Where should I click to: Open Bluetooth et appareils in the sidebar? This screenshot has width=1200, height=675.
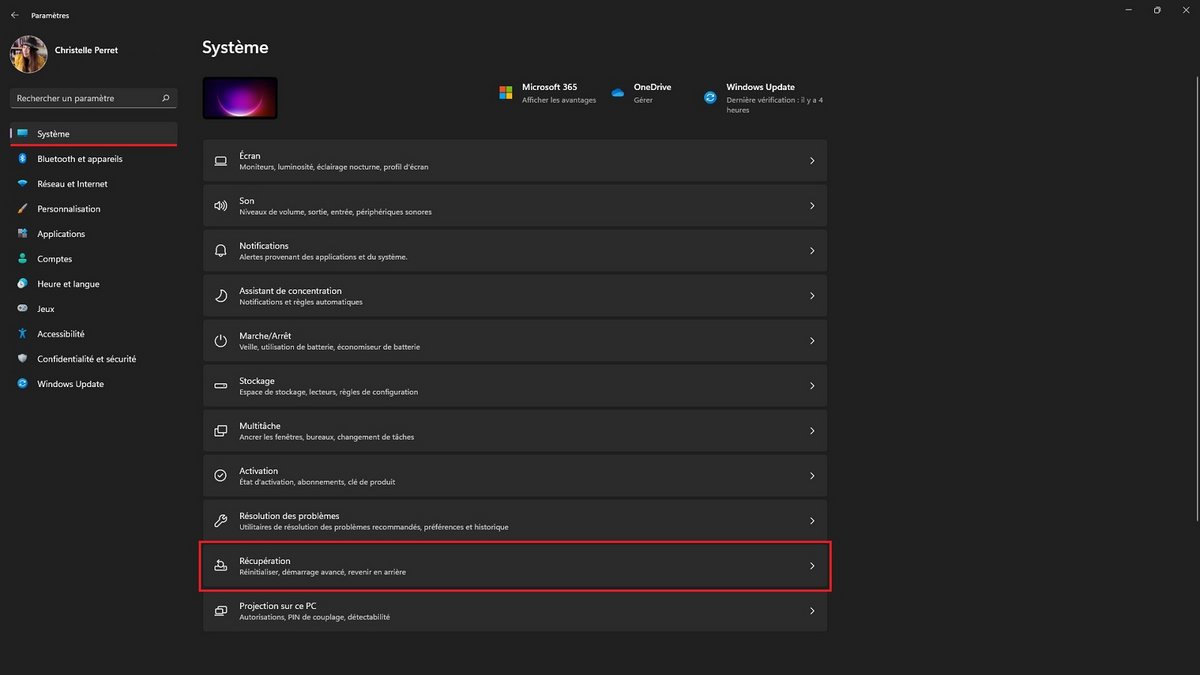click(x=94, y=159)
